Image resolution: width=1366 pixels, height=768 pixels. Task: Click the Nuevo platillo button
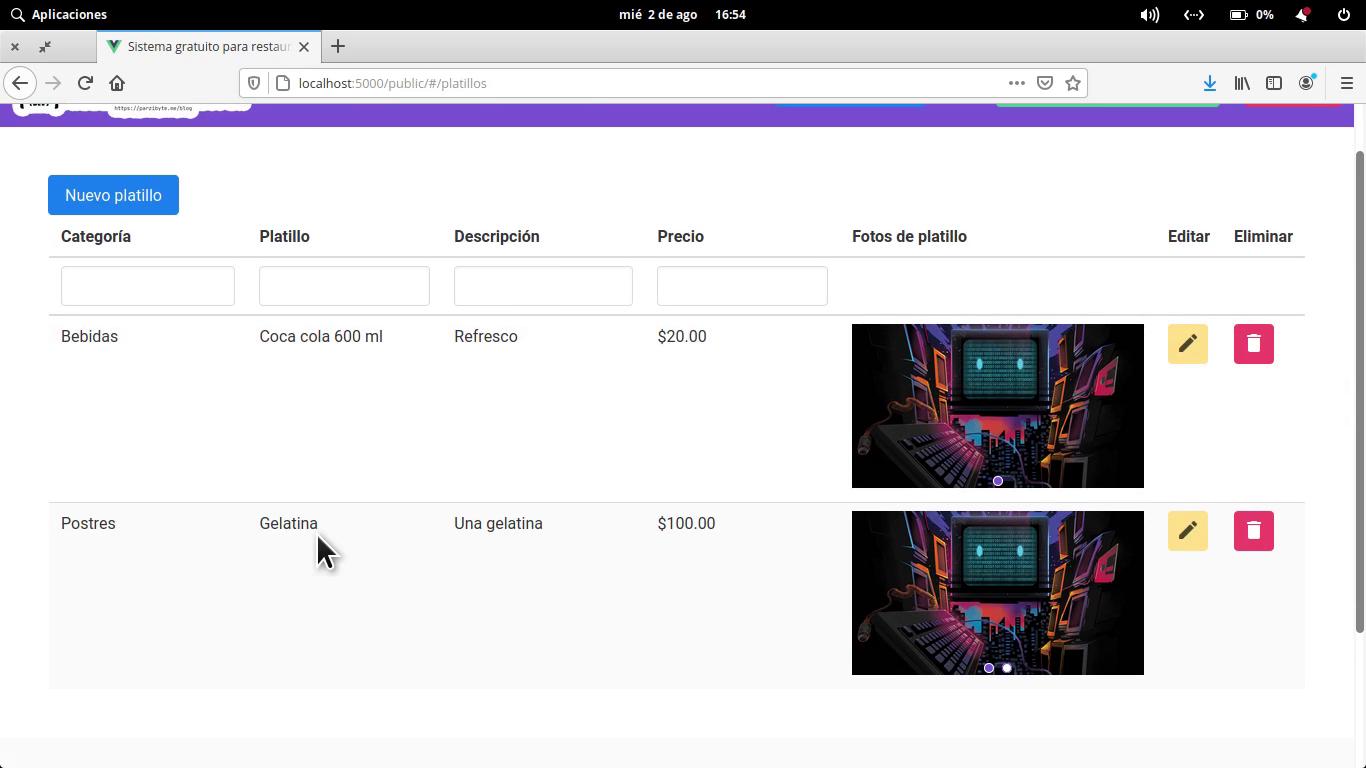[113, 195]
